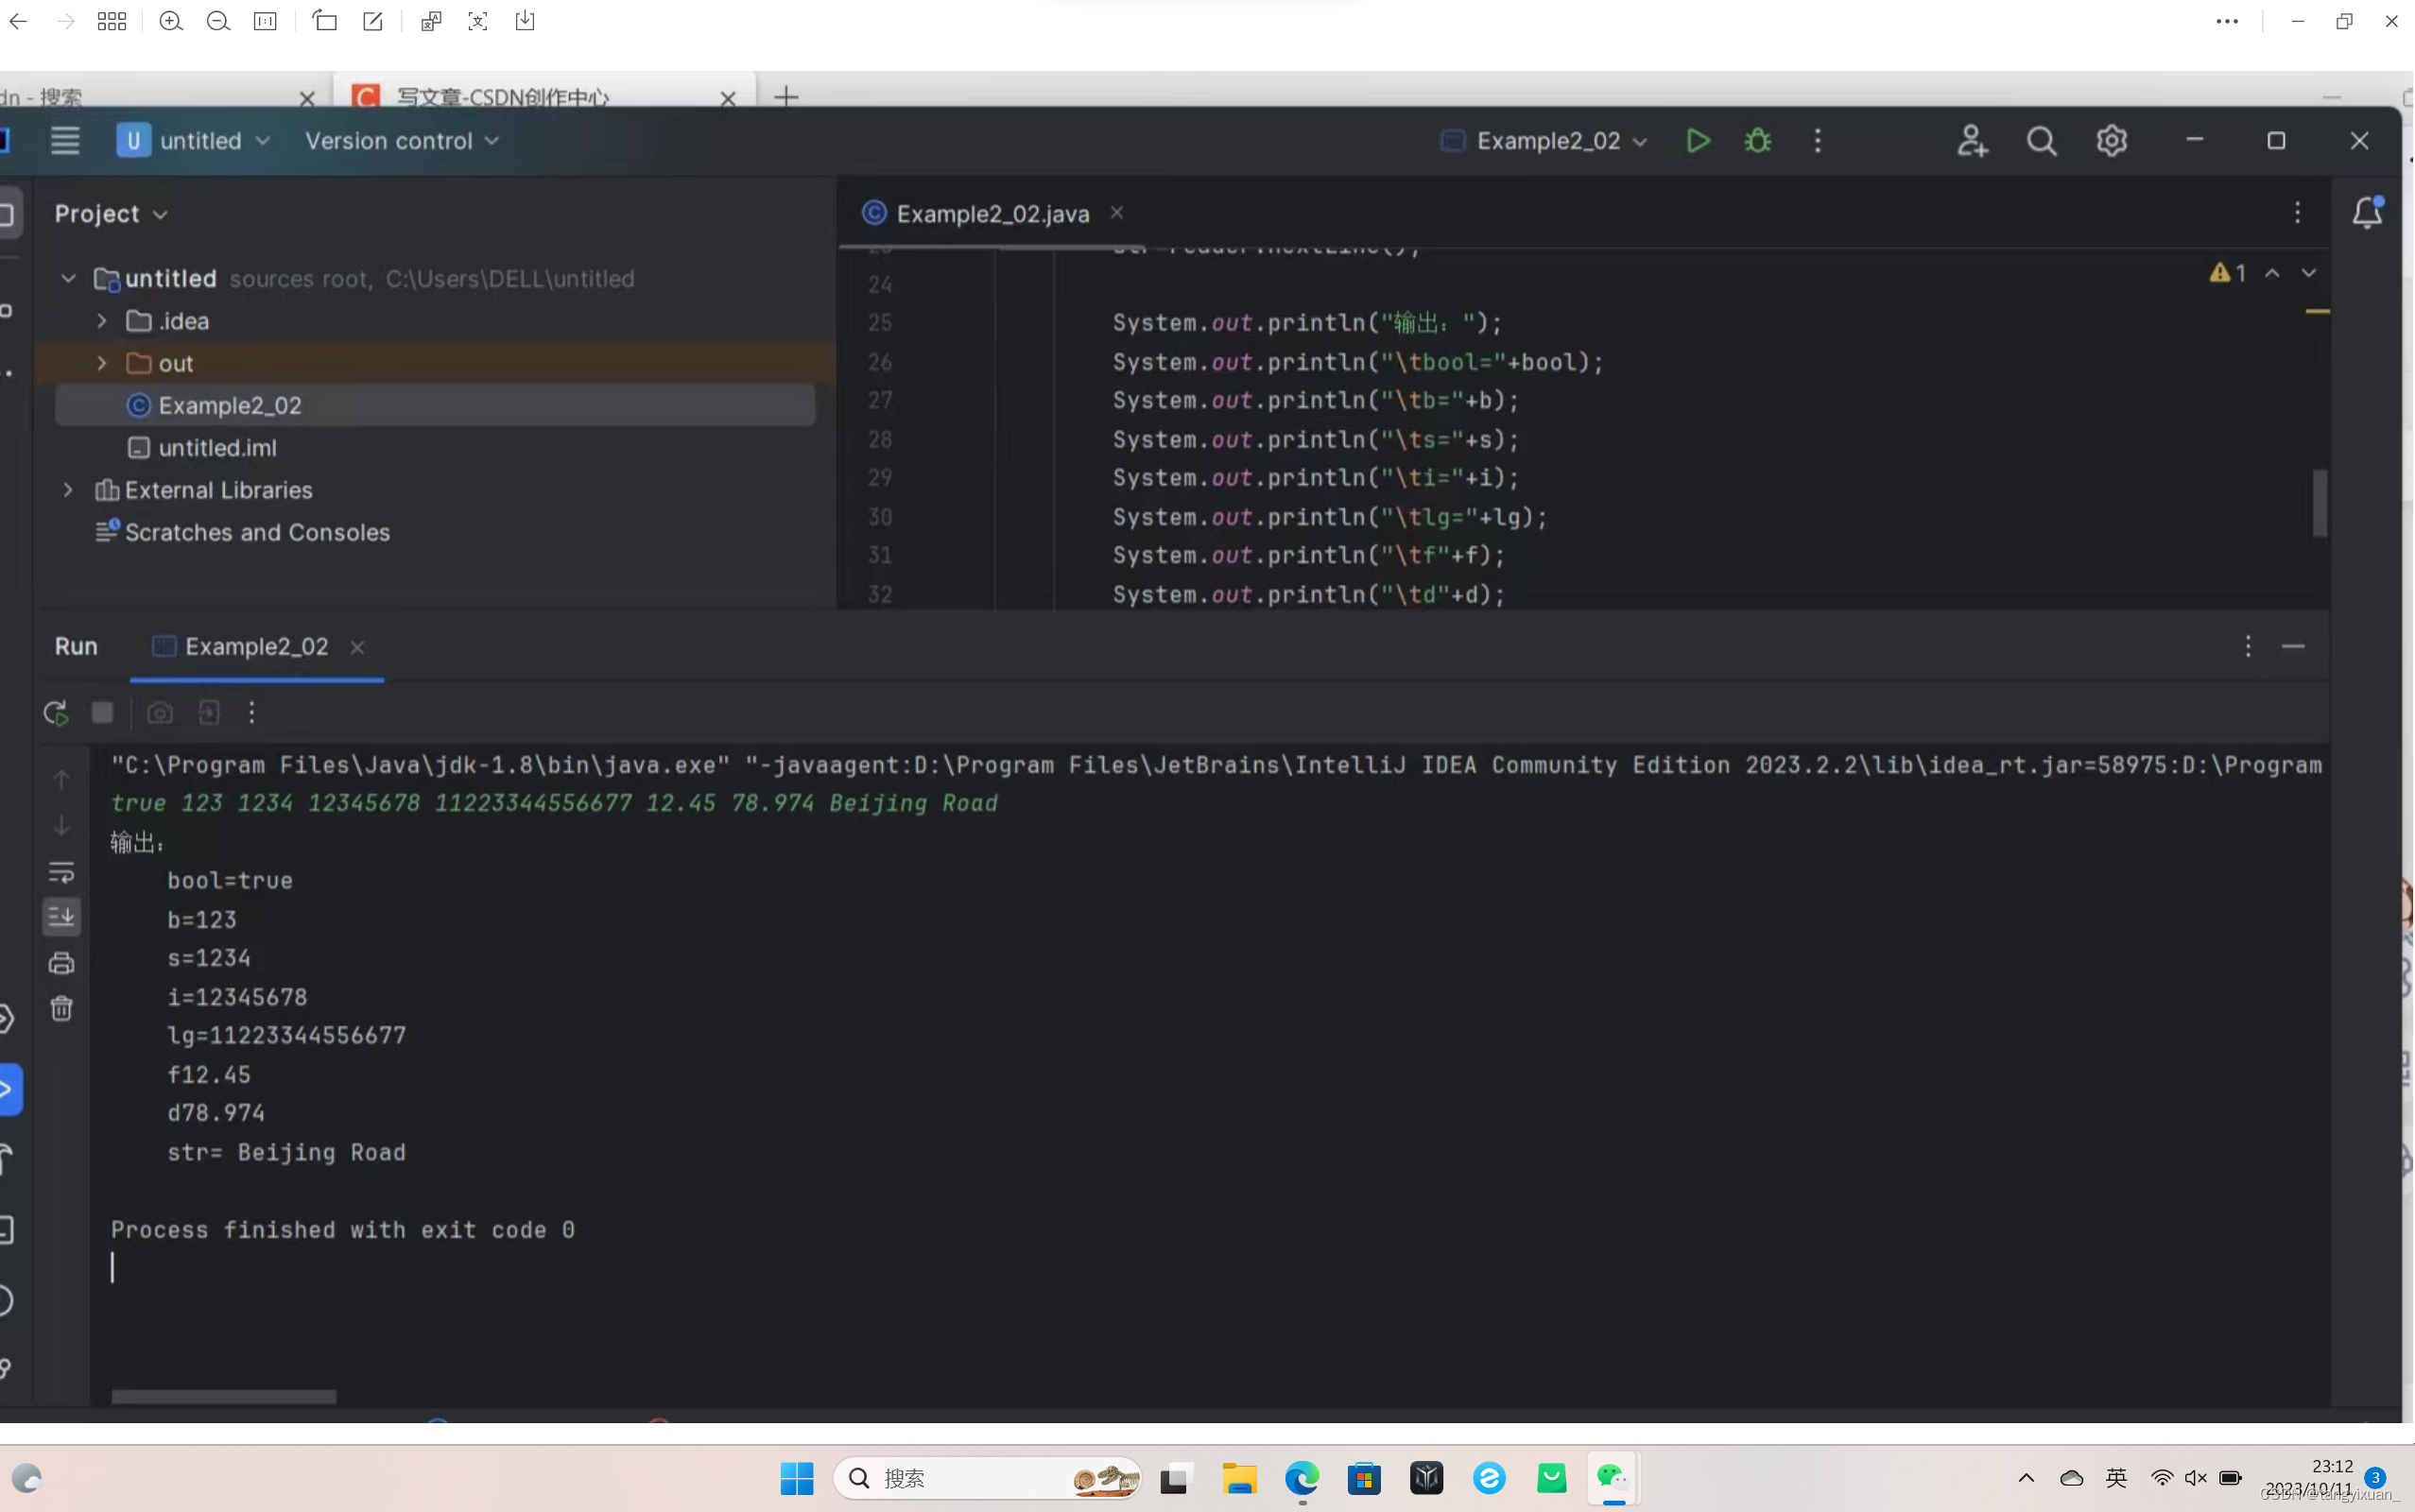This screenshot has width=2415, height=1512.
Task: Click the print console output icon
Action: coord(62,963)
